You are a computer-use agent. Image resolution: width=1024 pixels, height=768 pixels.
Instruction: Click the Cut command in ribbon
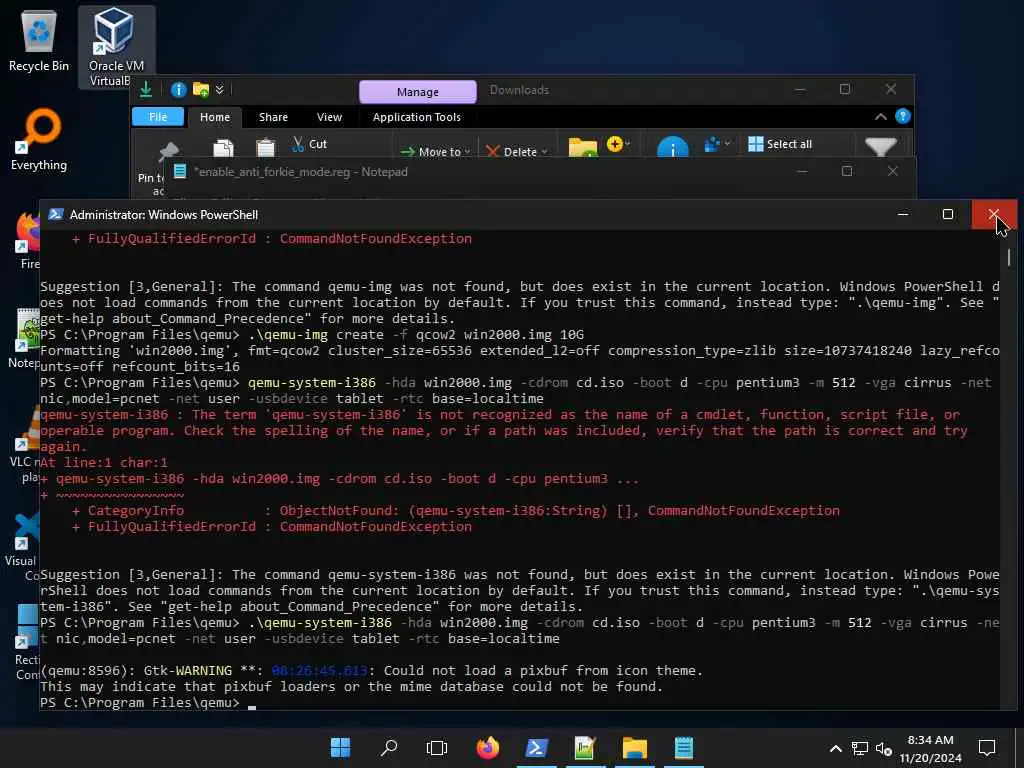tap(310, 144)
